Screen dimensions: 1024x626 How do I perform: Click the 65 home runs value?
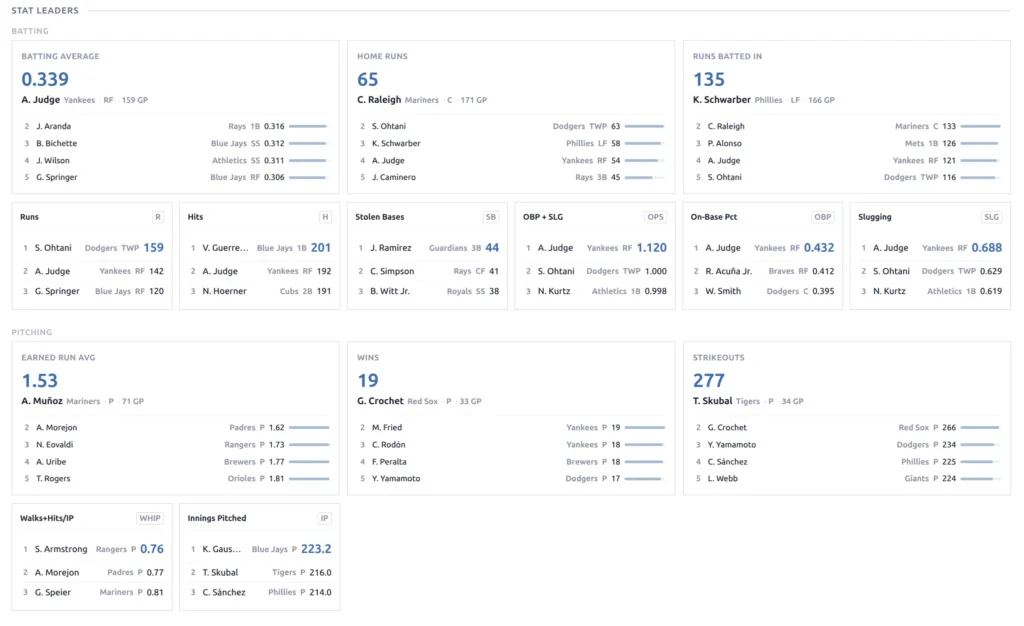pyautogui.click(x=367, y=79)
